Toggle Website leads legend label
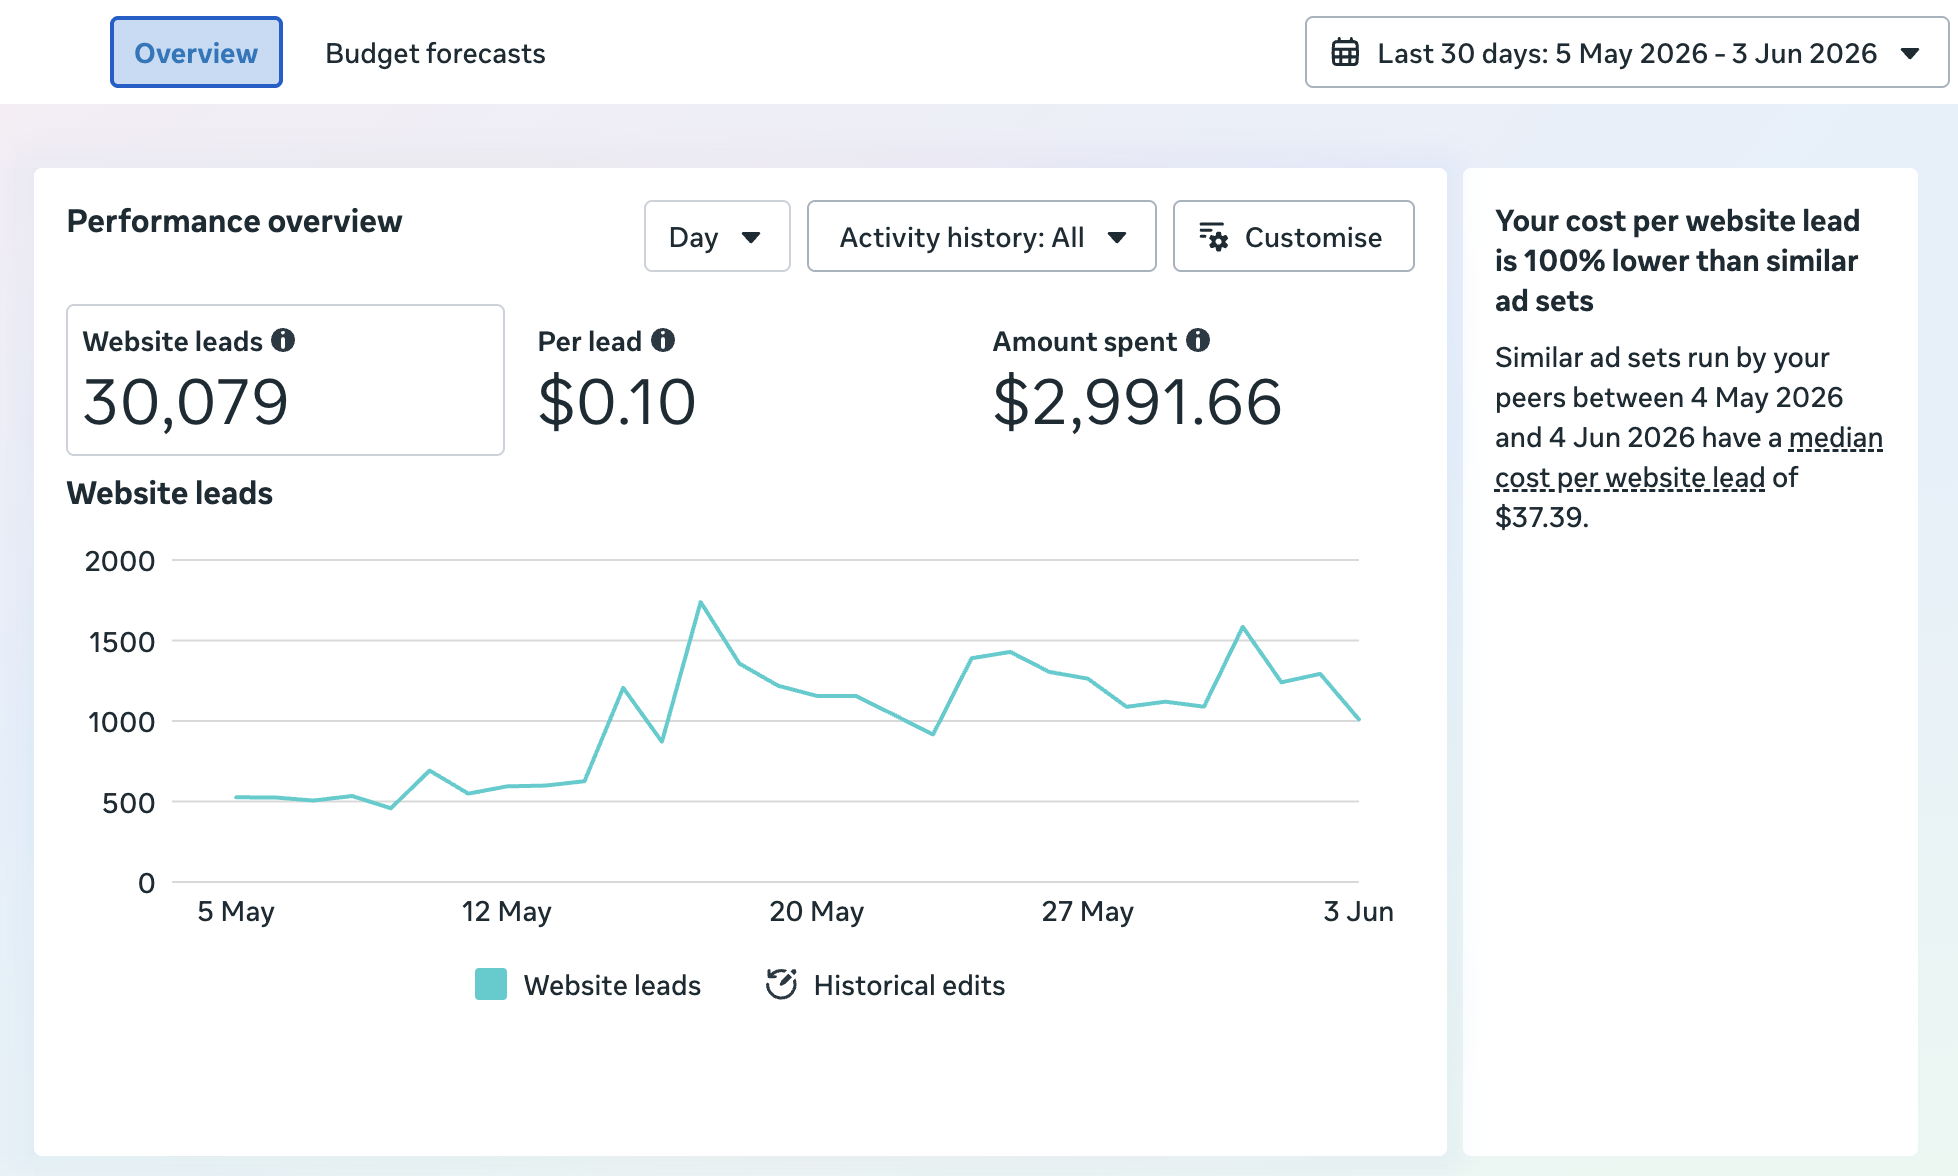 click(612, 986)
